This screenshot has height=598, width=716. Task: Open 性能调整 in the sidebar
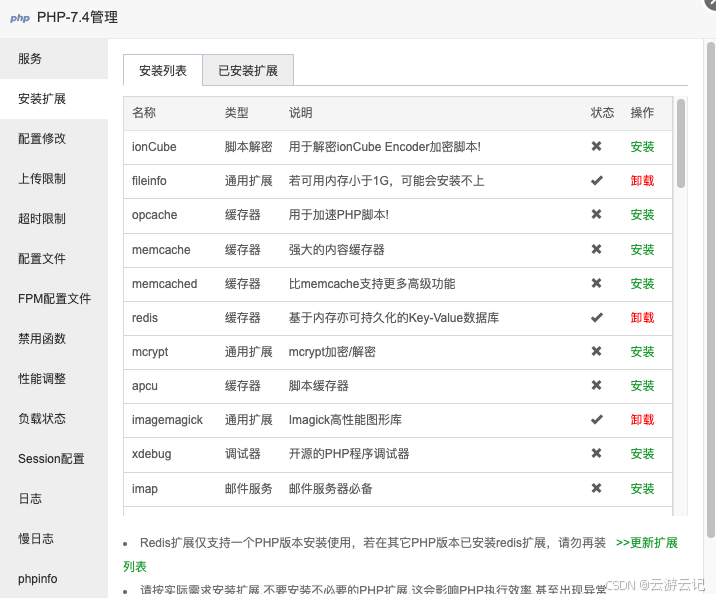click(54, 378)
